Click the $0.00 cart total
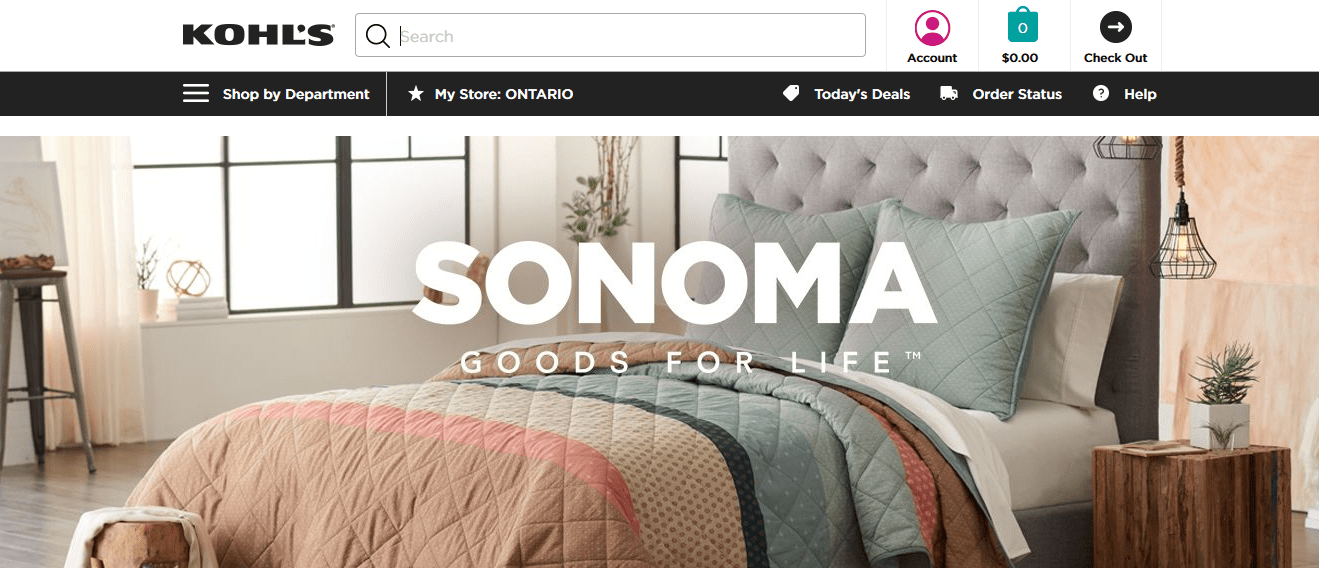 (1020, 58)
